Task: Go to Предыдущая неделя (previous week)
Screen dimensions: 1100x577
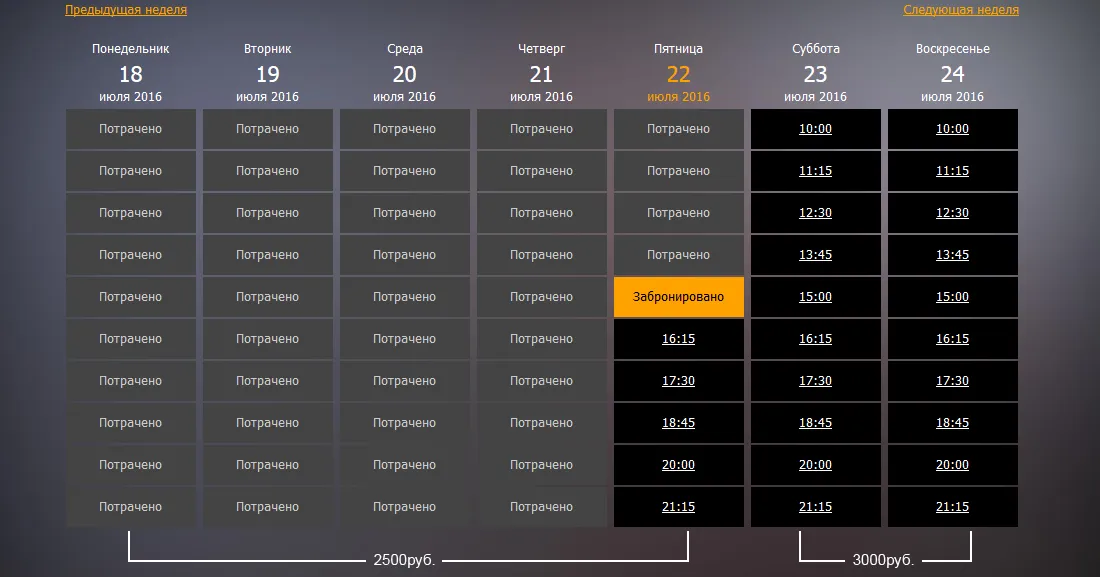Action: [126, 10]
